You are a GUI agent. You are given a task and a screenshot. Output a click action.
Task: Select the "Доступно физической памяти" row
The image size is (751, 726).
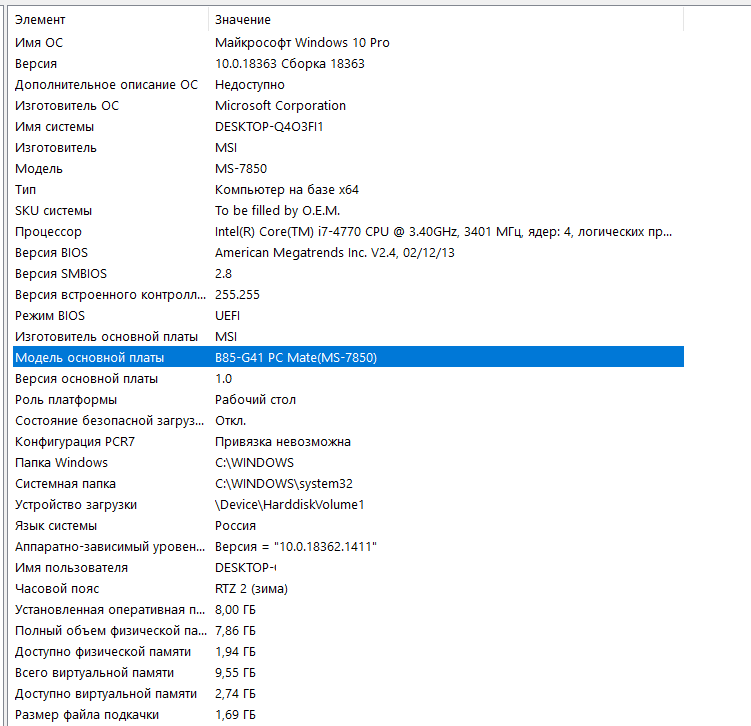click(348, 651)
